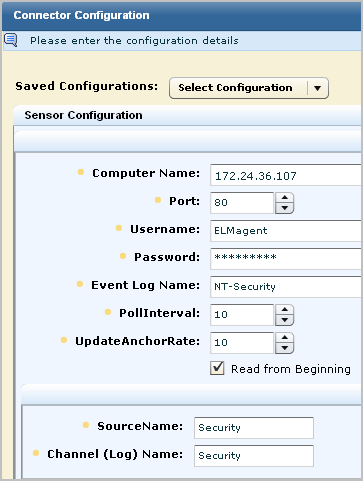The height and width of the screenshot is (481, 363).
Task: Click the Sensor Configuration section header
Action: coord(187,115)
